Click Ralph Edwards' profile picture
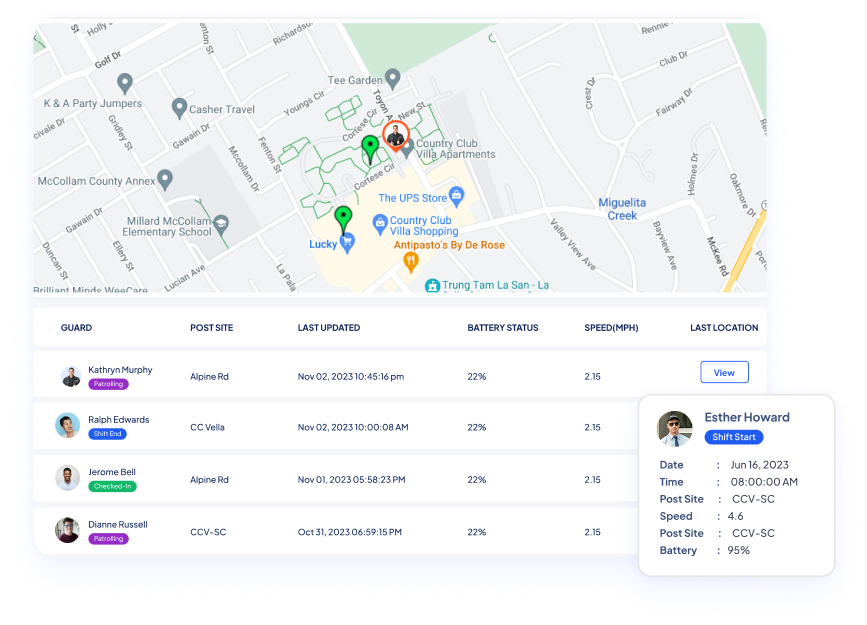The width and height of the screenshot is (867, 625). point(67,427)
